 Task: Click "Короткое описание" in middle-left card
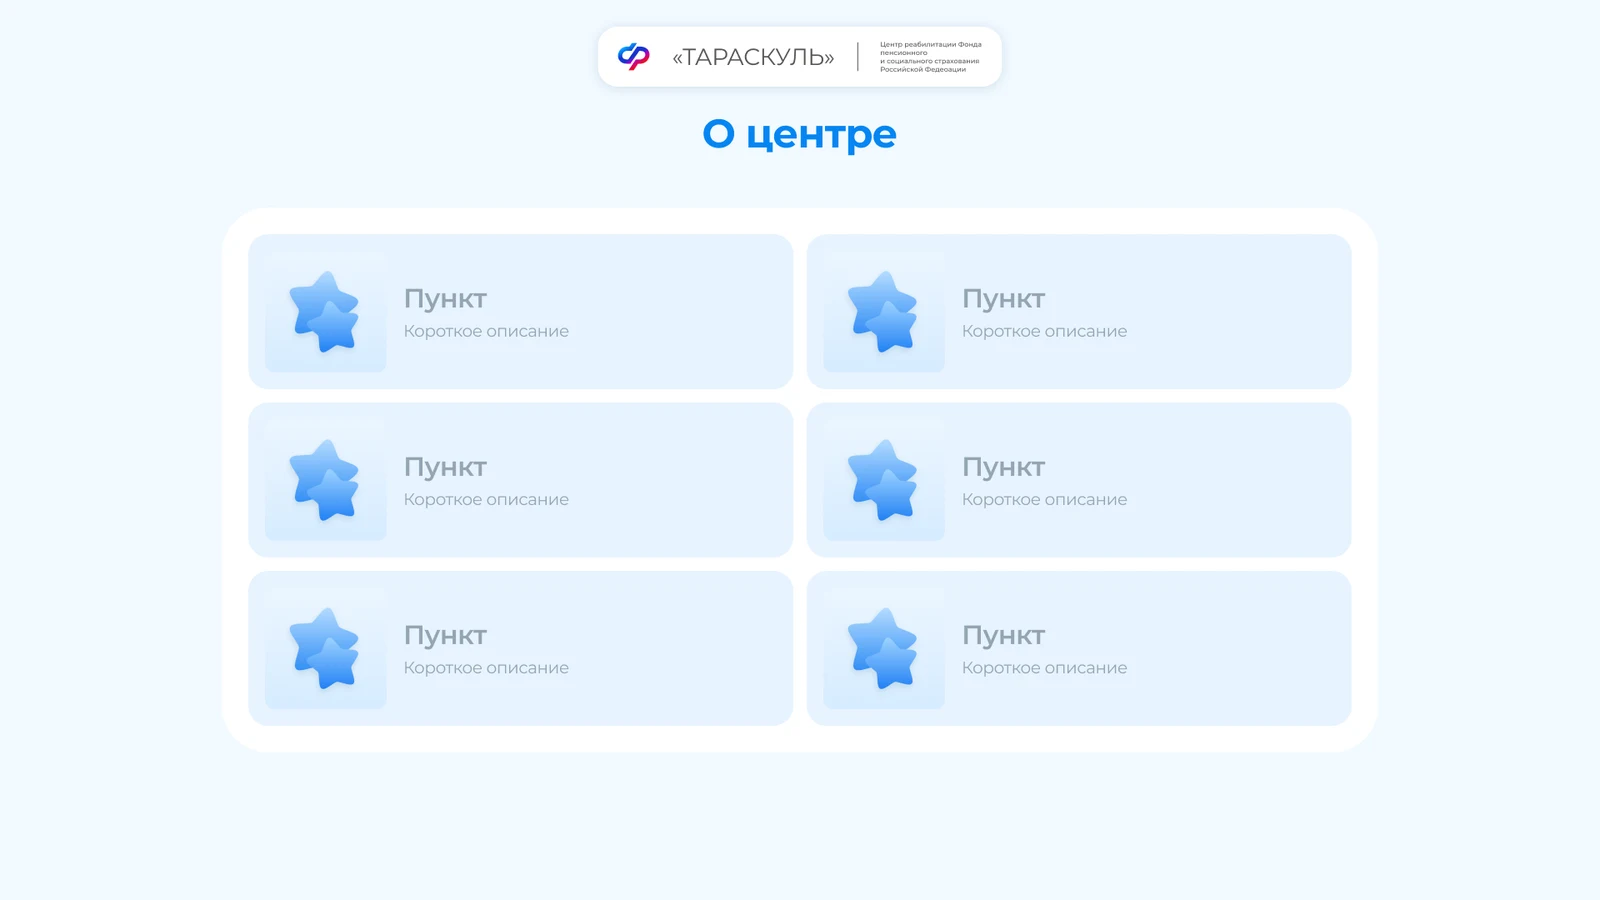[x=486, y=499]
